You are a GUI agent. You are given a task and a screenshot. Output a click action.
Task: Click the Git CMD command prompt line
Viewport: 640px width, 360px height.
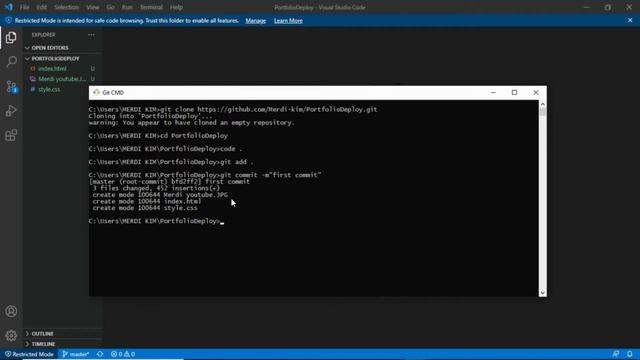(x=156, y=221)
